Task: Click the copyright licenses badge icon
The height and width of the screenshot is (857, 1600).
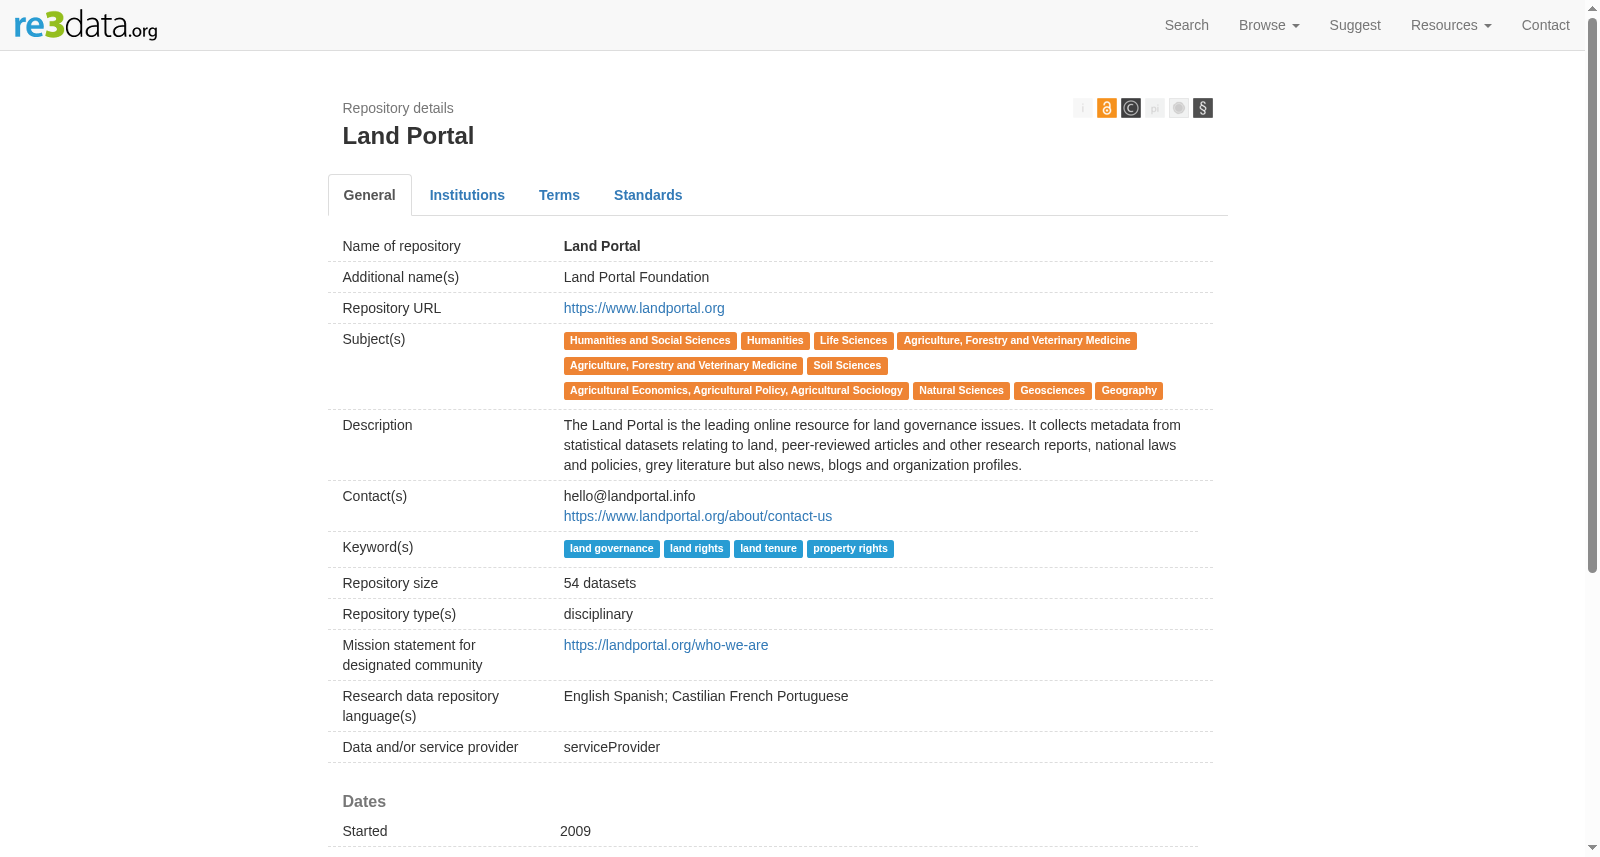Action: coord(1130,108)
